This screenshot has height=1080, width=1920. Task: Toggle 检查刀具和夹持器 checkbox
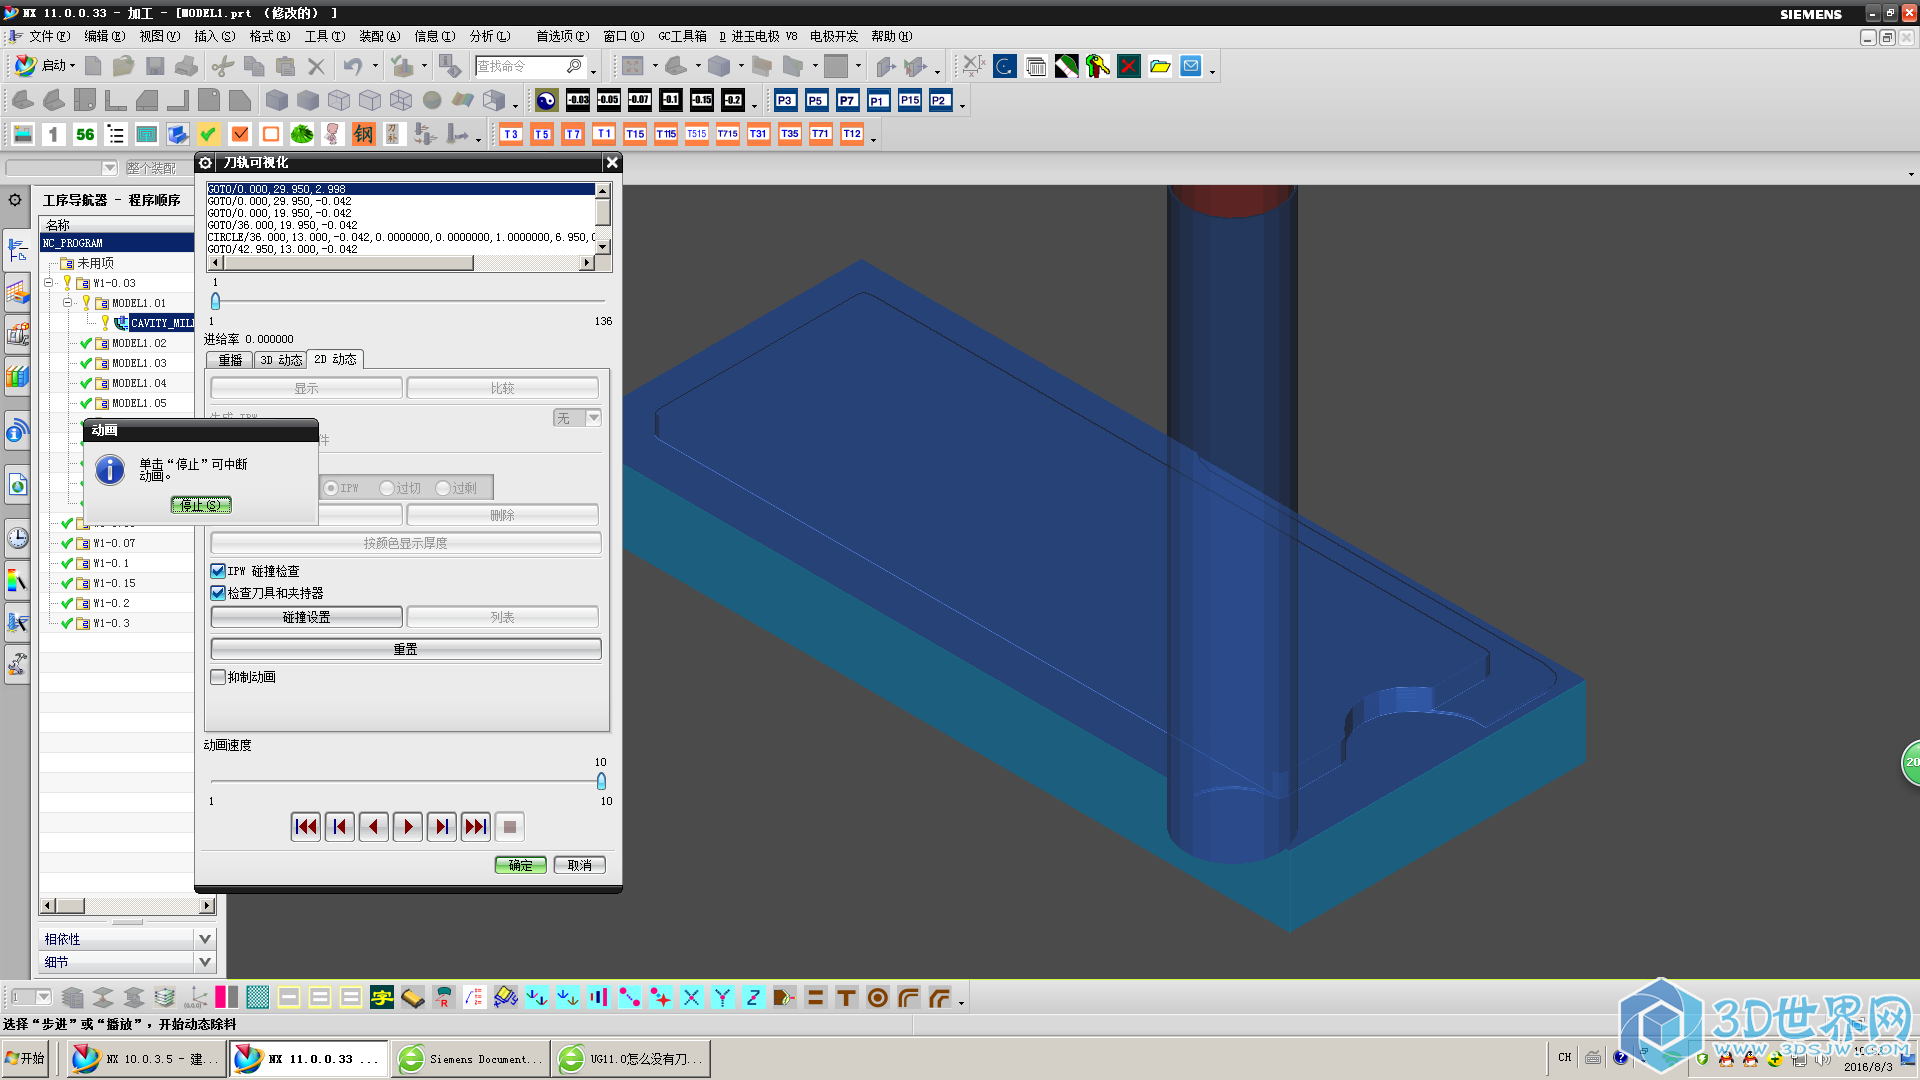[218, 593]
